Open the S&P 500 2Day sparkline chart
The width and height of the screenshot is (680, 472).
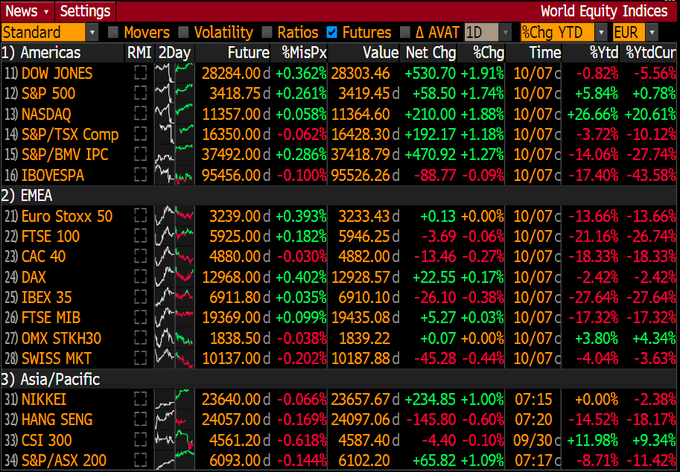[174, 93]
